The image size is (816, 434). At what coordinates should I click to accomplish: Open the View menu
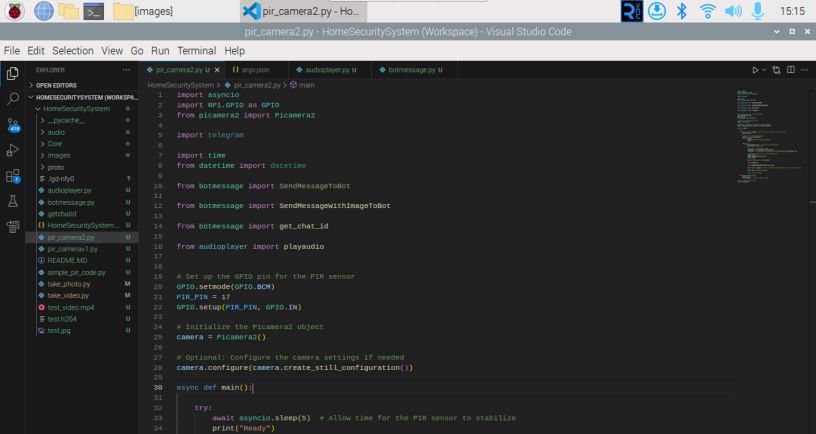(x=112, y=50)
